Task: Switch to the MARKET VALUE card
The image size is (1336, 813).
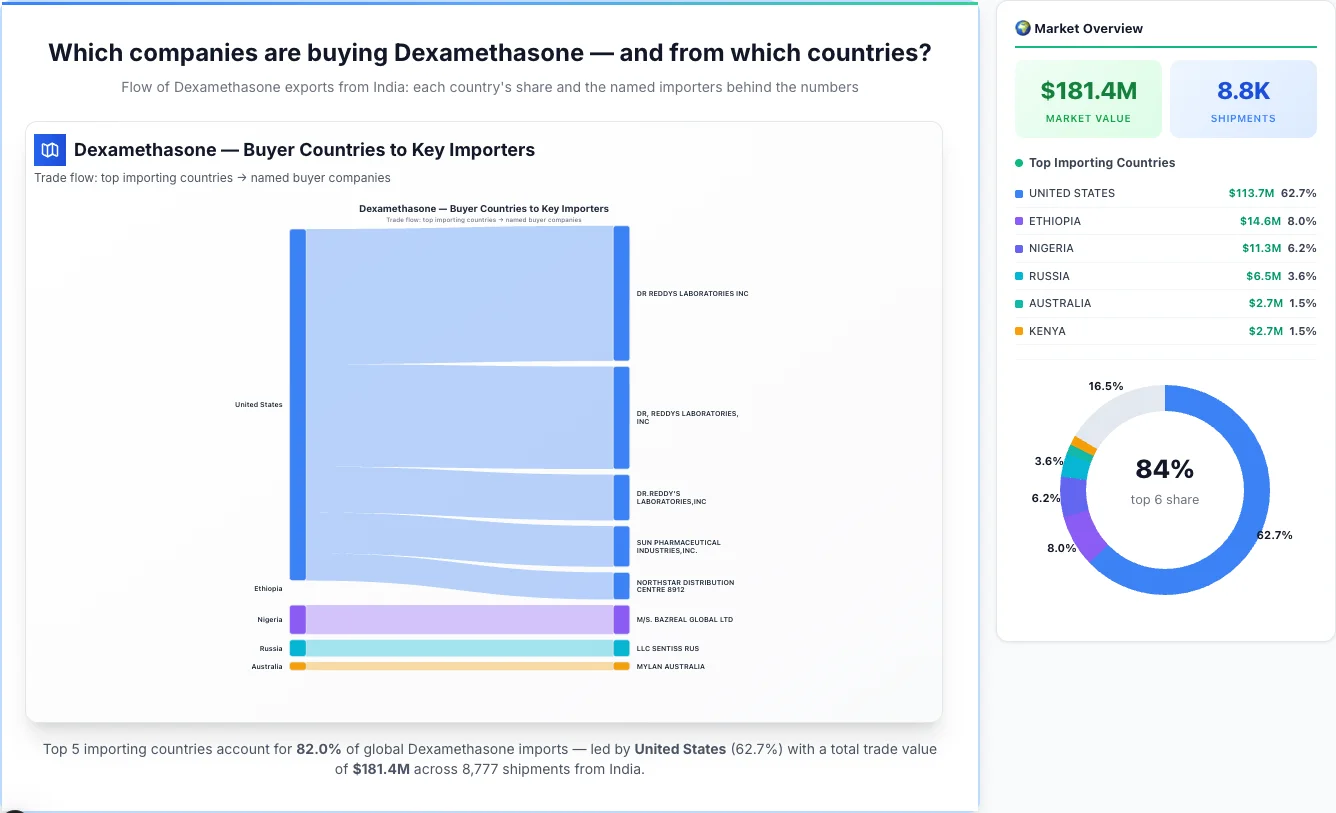Action: [1088, 98]
